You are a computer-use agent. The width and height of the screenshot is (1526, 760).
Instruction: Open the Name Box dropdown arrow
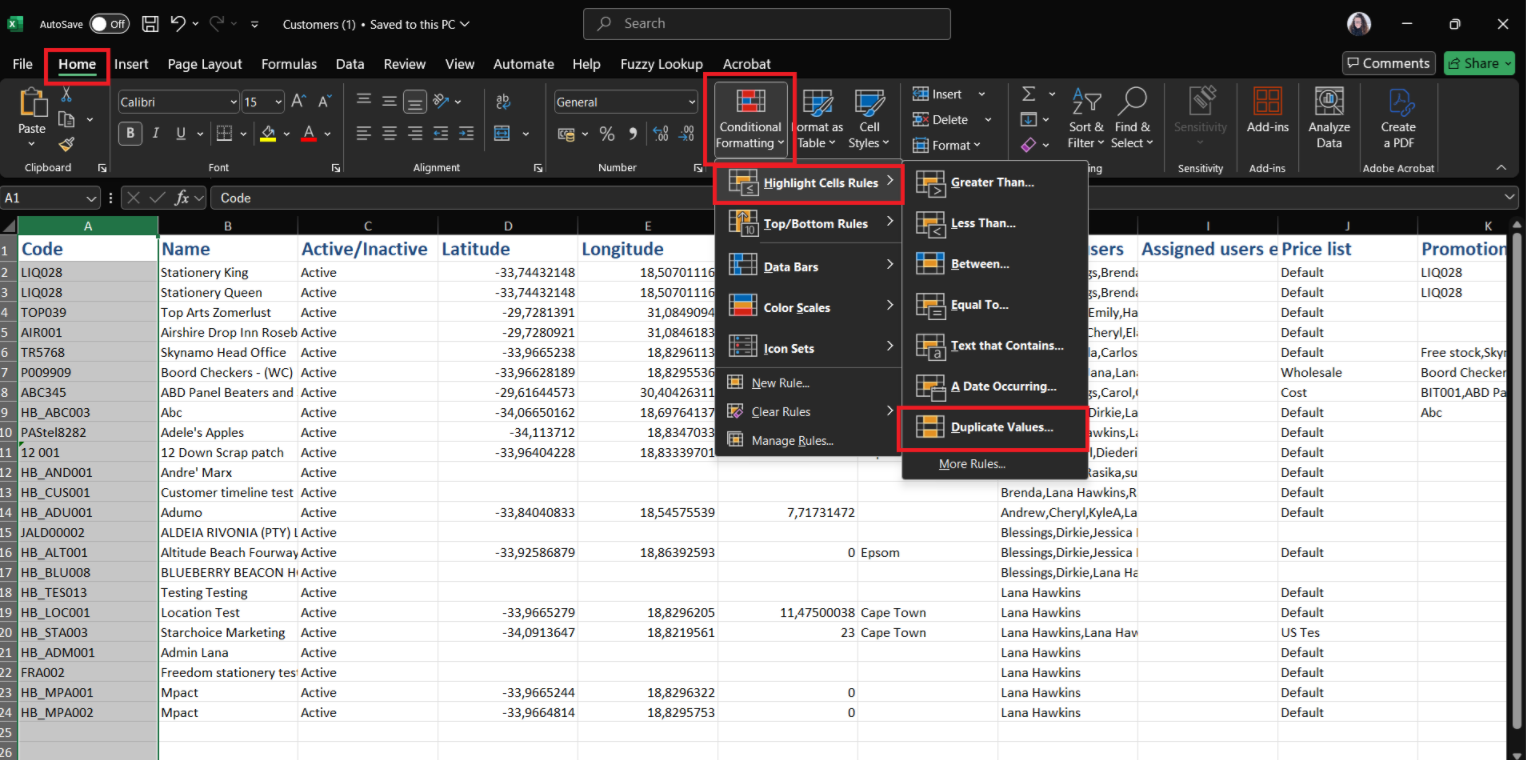pos(92,198)
